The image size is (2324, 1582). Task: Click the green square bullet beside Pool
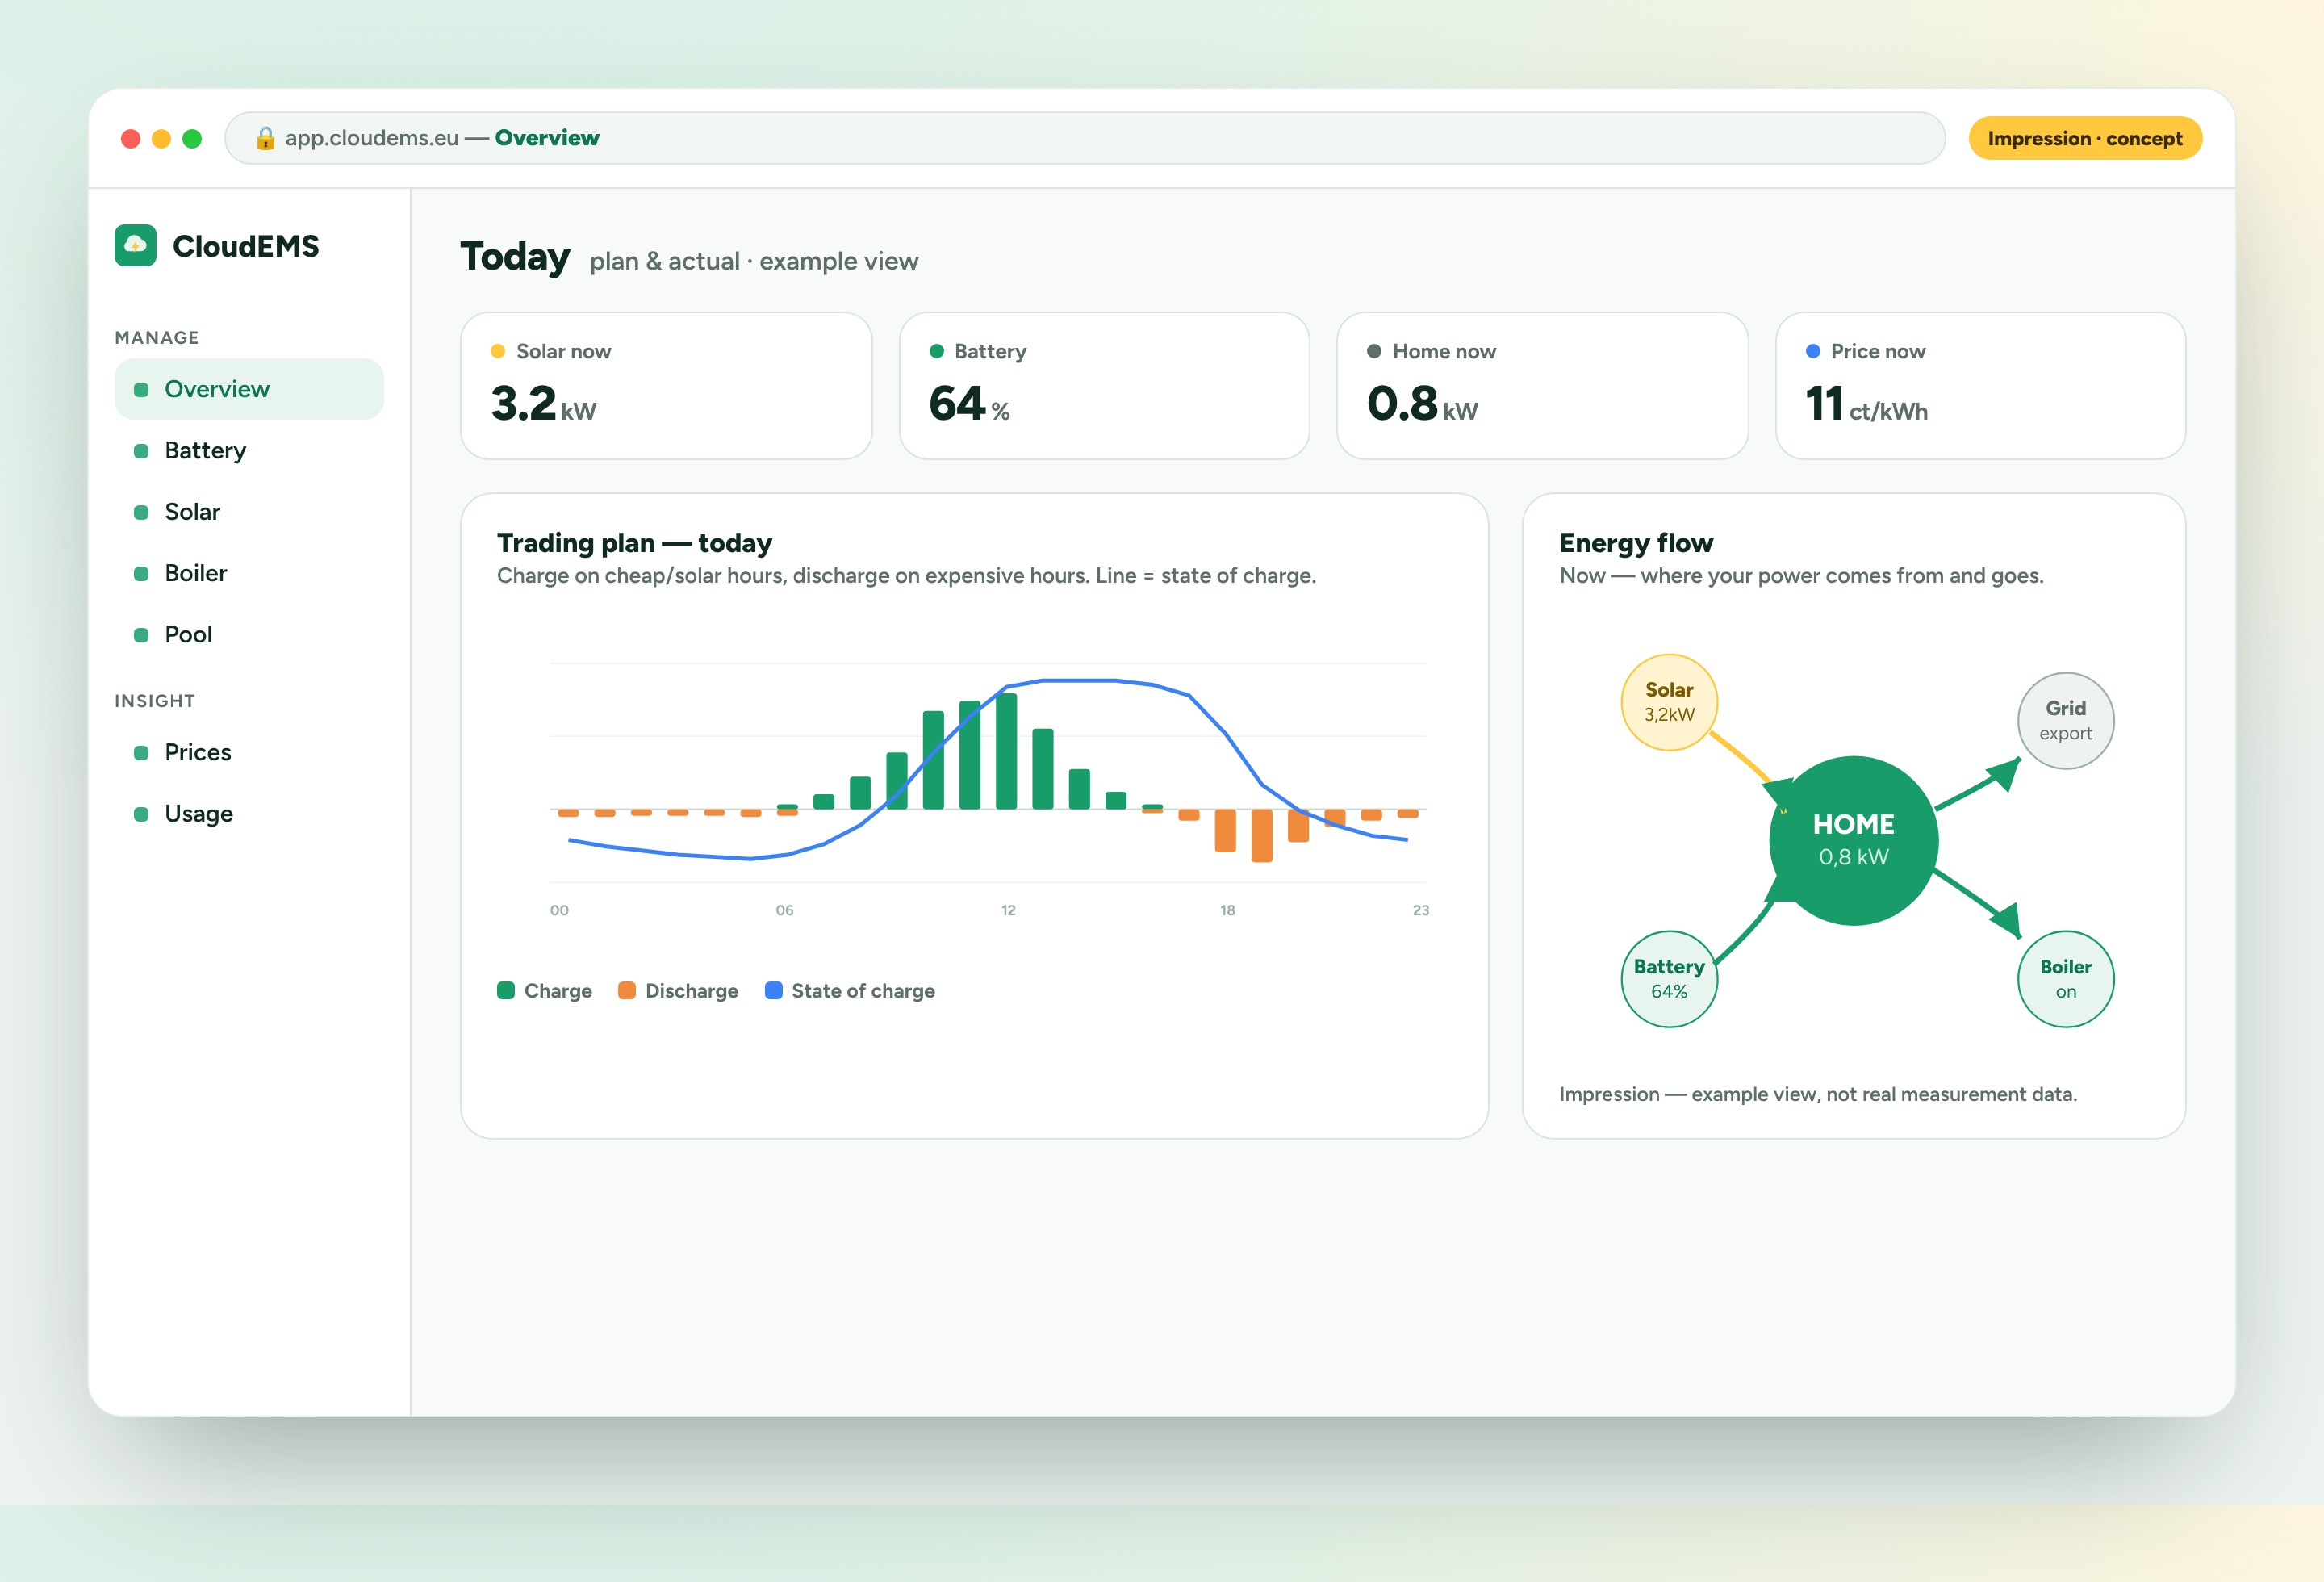coord(141,634)
